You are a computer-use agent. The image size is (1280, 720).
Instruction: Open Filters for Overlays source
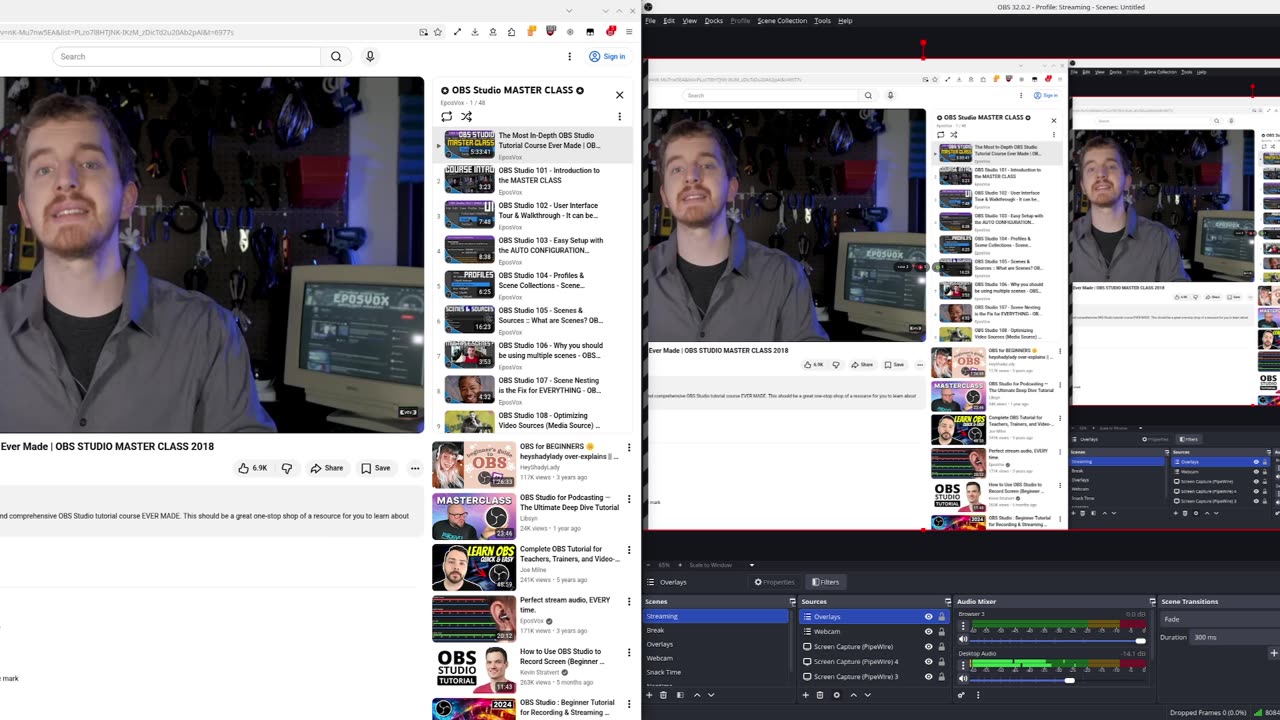tap(826, 581)
